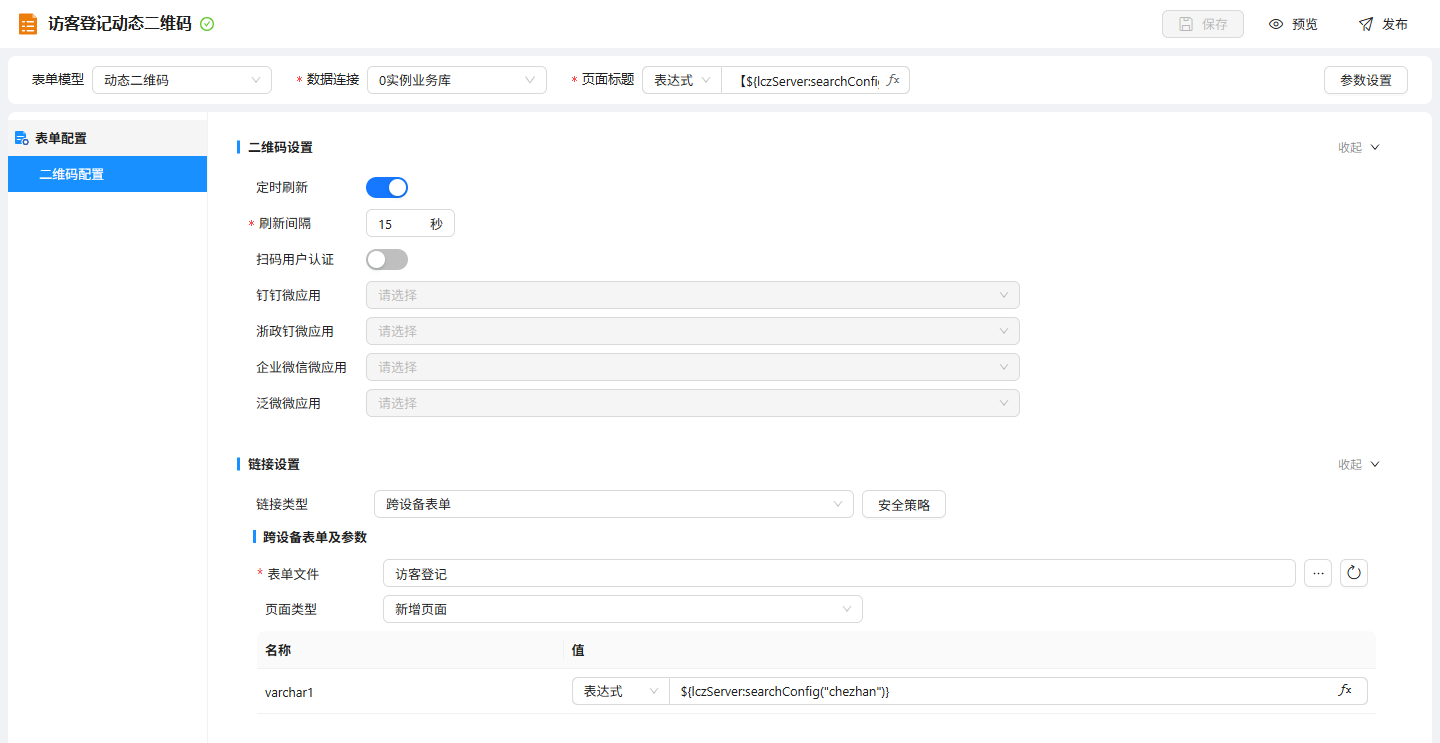Enable the 扫码用户认证 switch
Viewport: 1440px width, 743px height.
(x=387, y=259)
